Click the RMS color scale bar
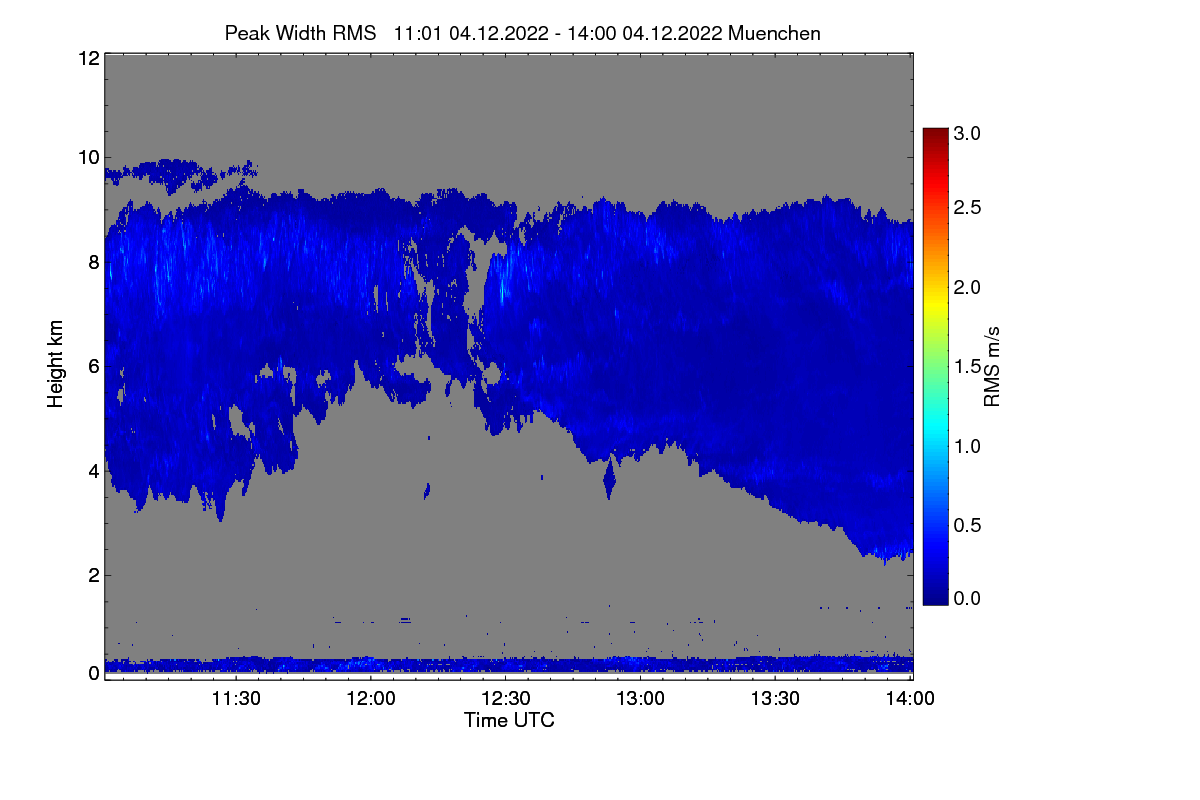Viewport: 1200px width, 800px height. (935, 366)
